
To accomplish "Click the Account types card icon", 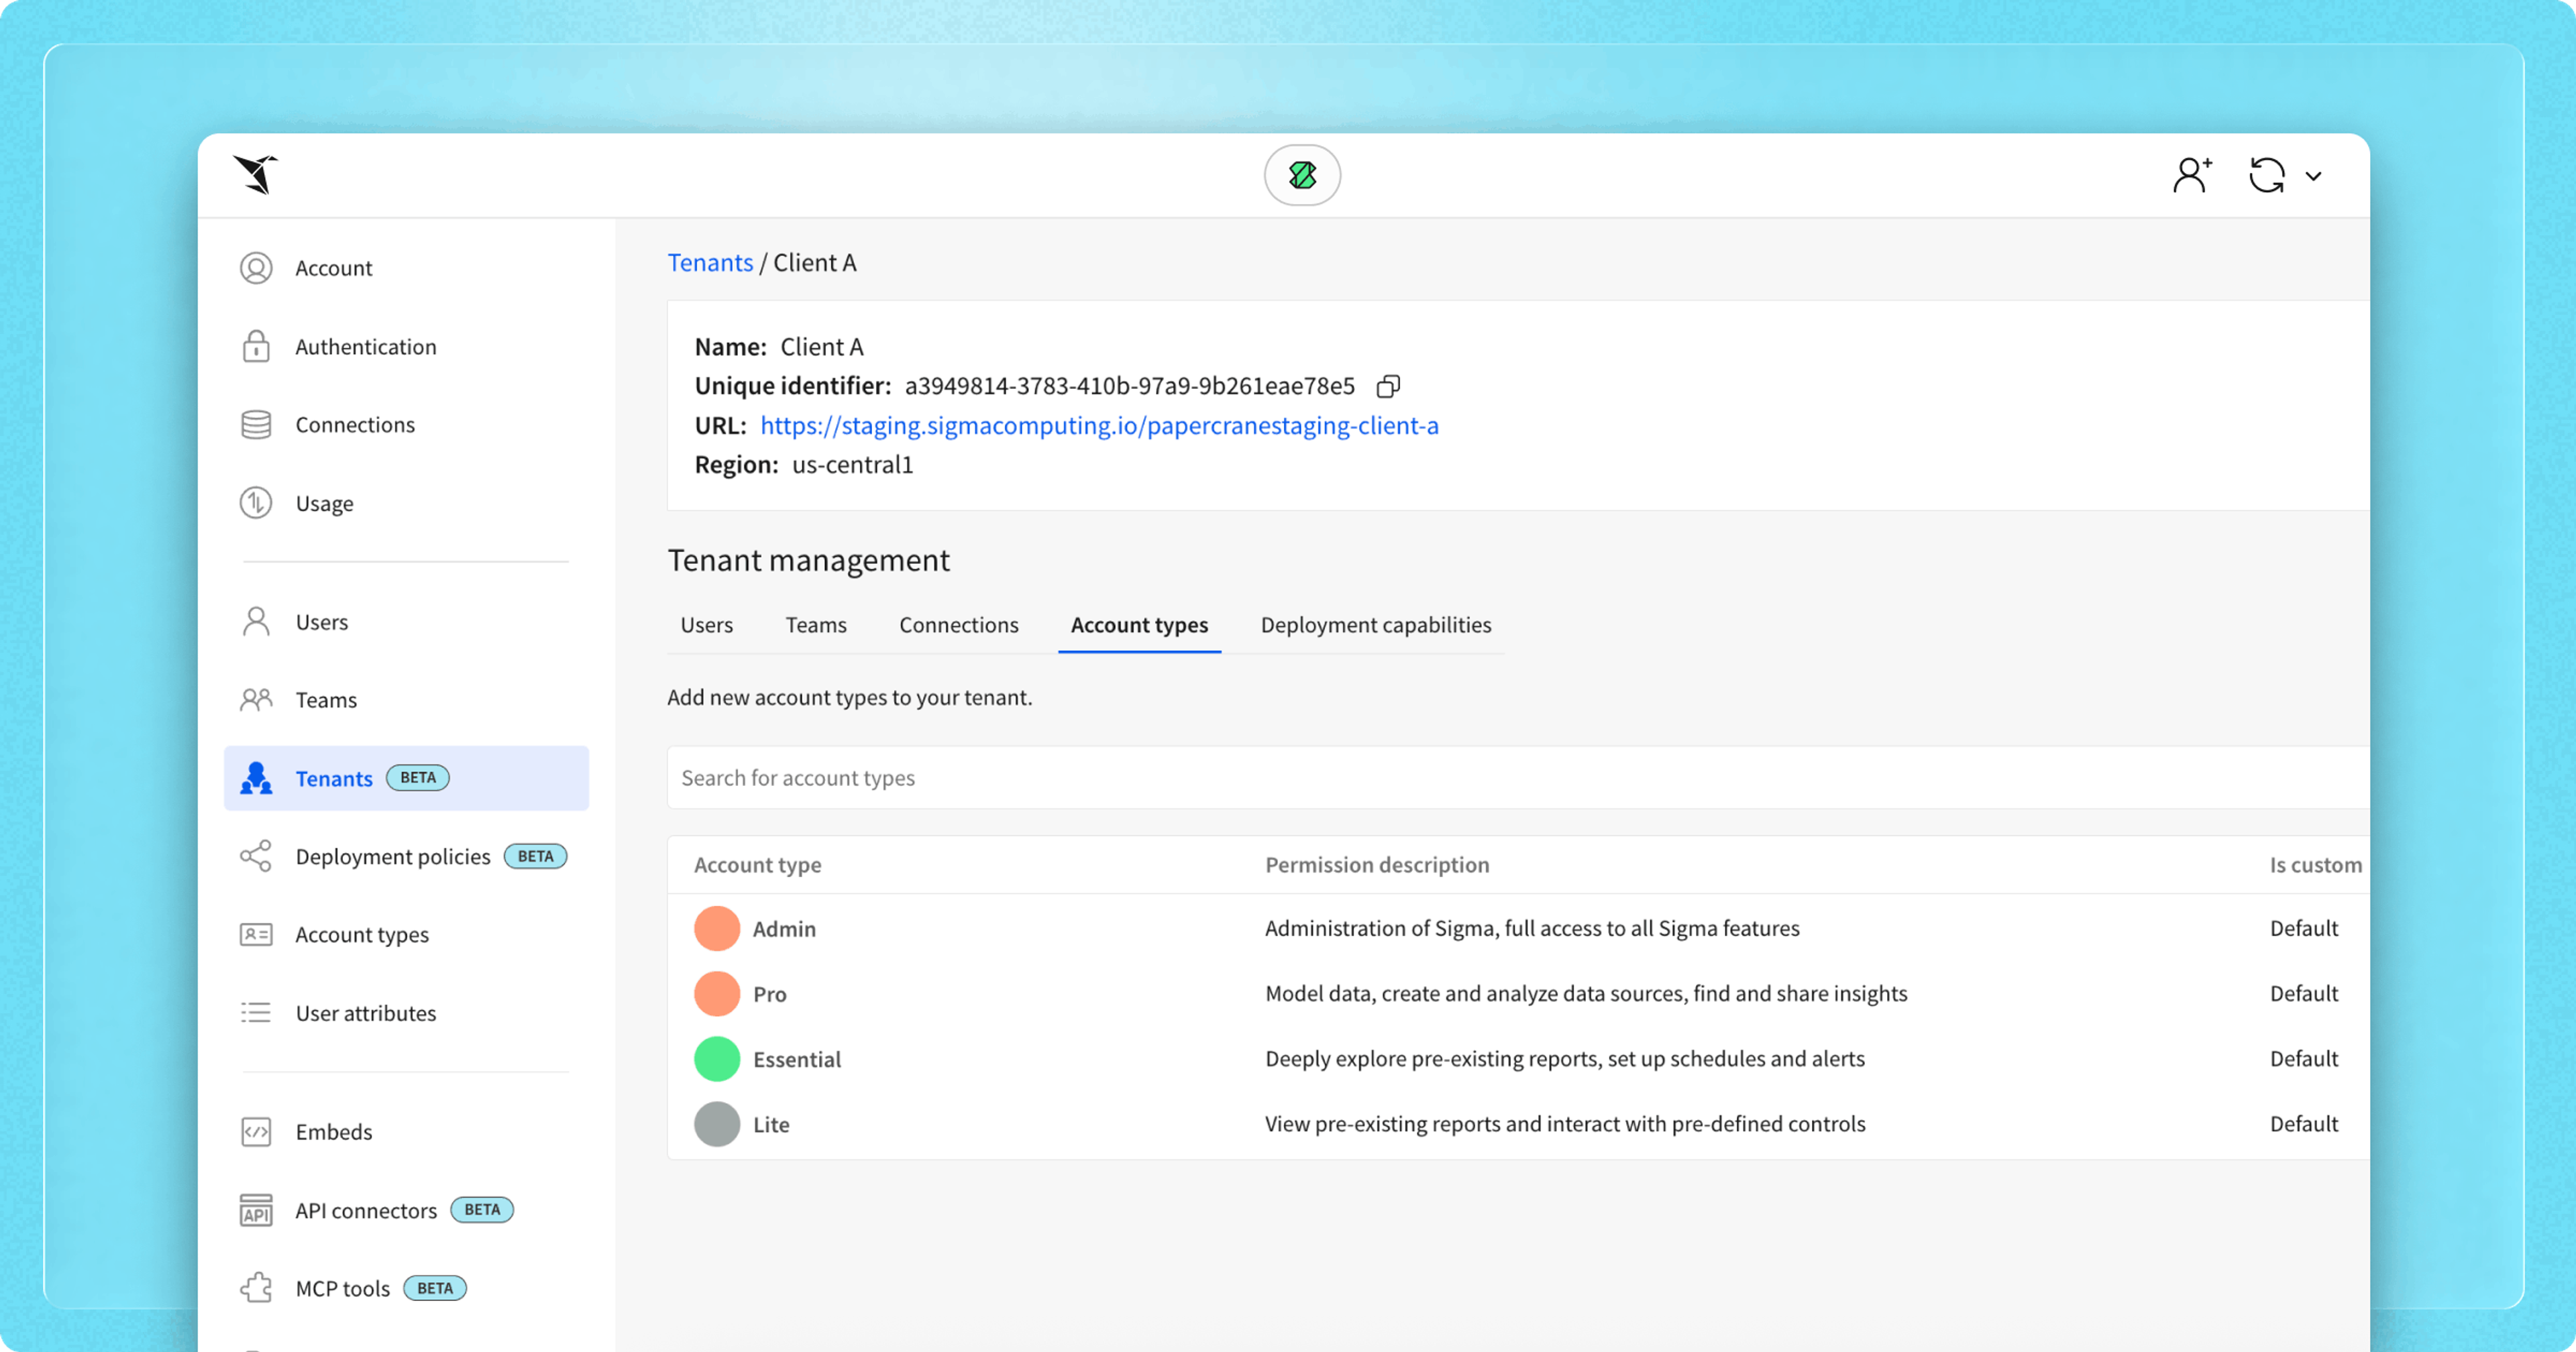I will (x=256, y=934).
